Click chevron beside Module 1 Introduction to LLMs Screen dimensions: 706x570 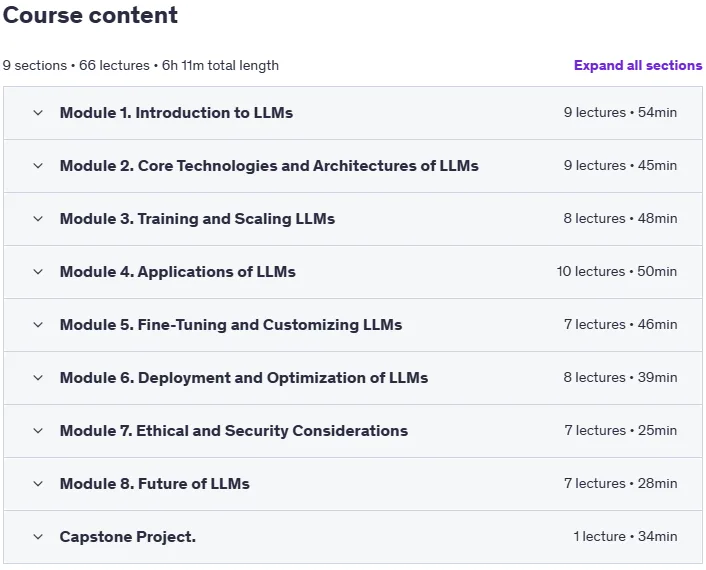click(x=38, y=113)
